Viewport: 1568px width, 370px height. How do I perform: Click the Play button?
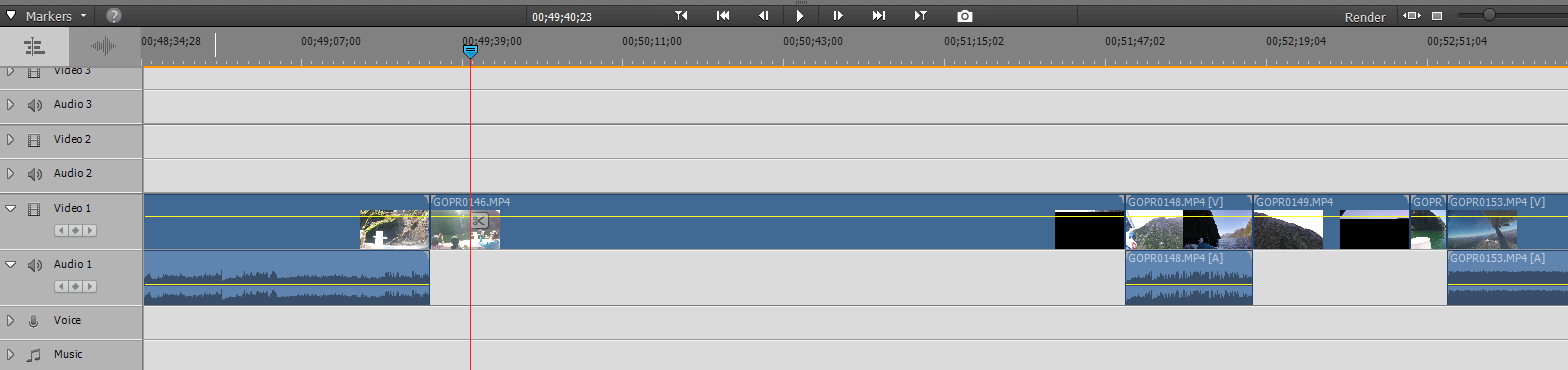tap(800, 16)
